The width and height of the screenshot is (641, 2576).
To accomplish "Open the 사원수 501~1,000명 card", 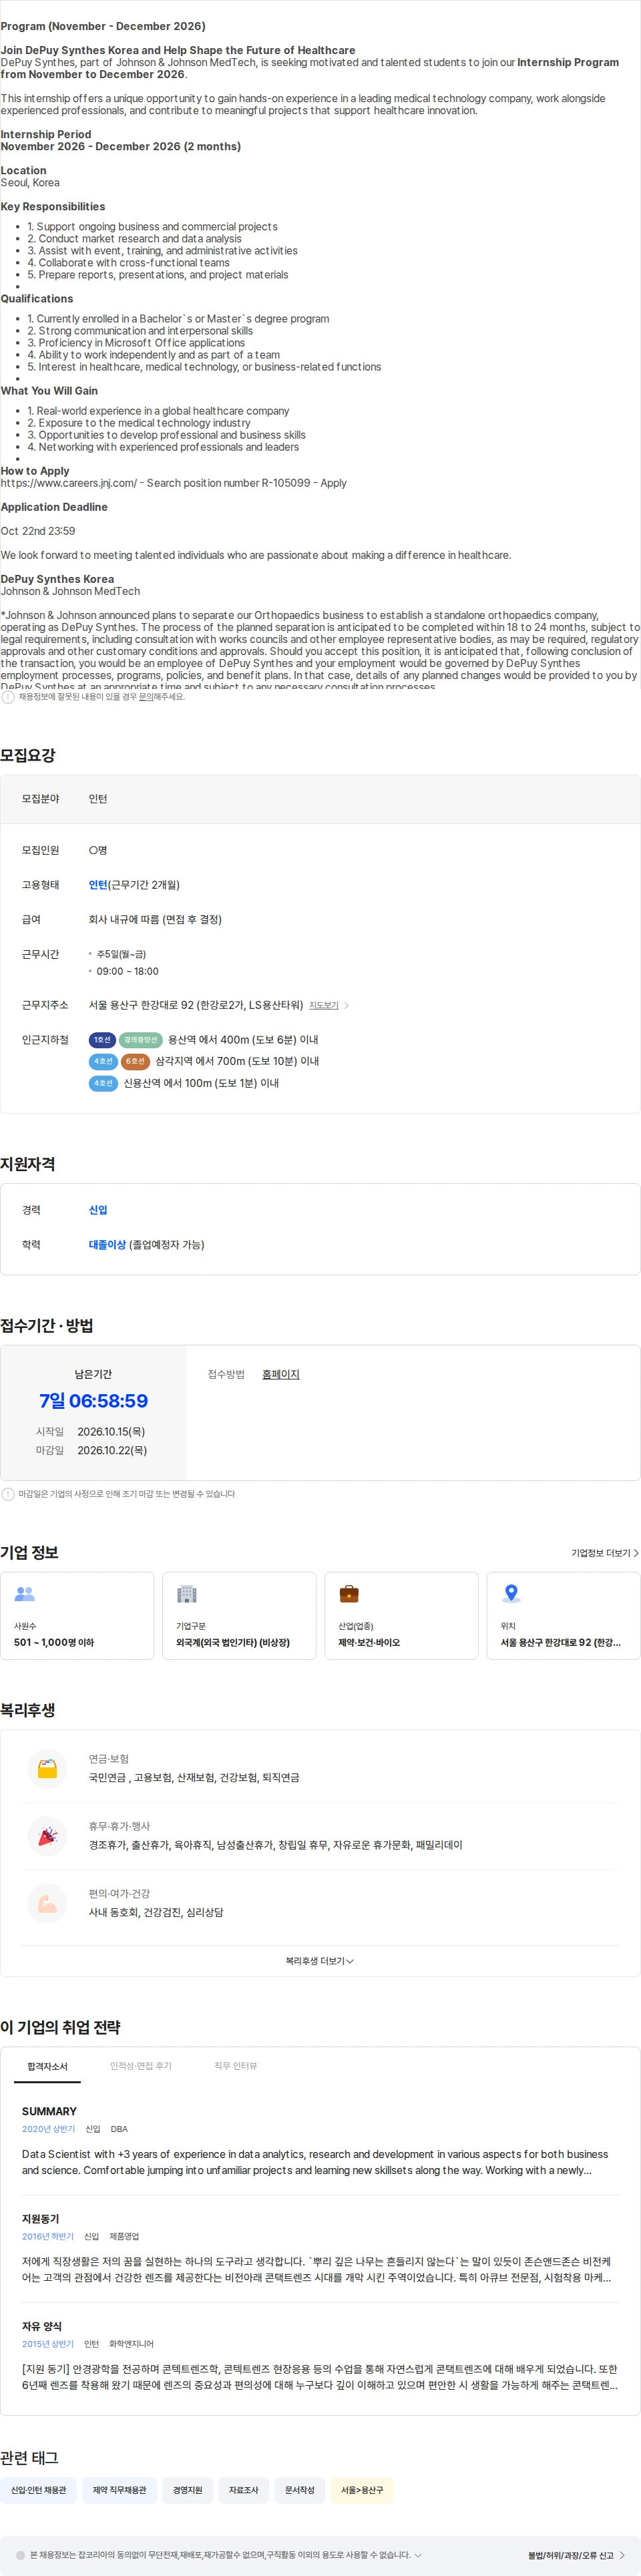I will click(x=77, y=1616).
